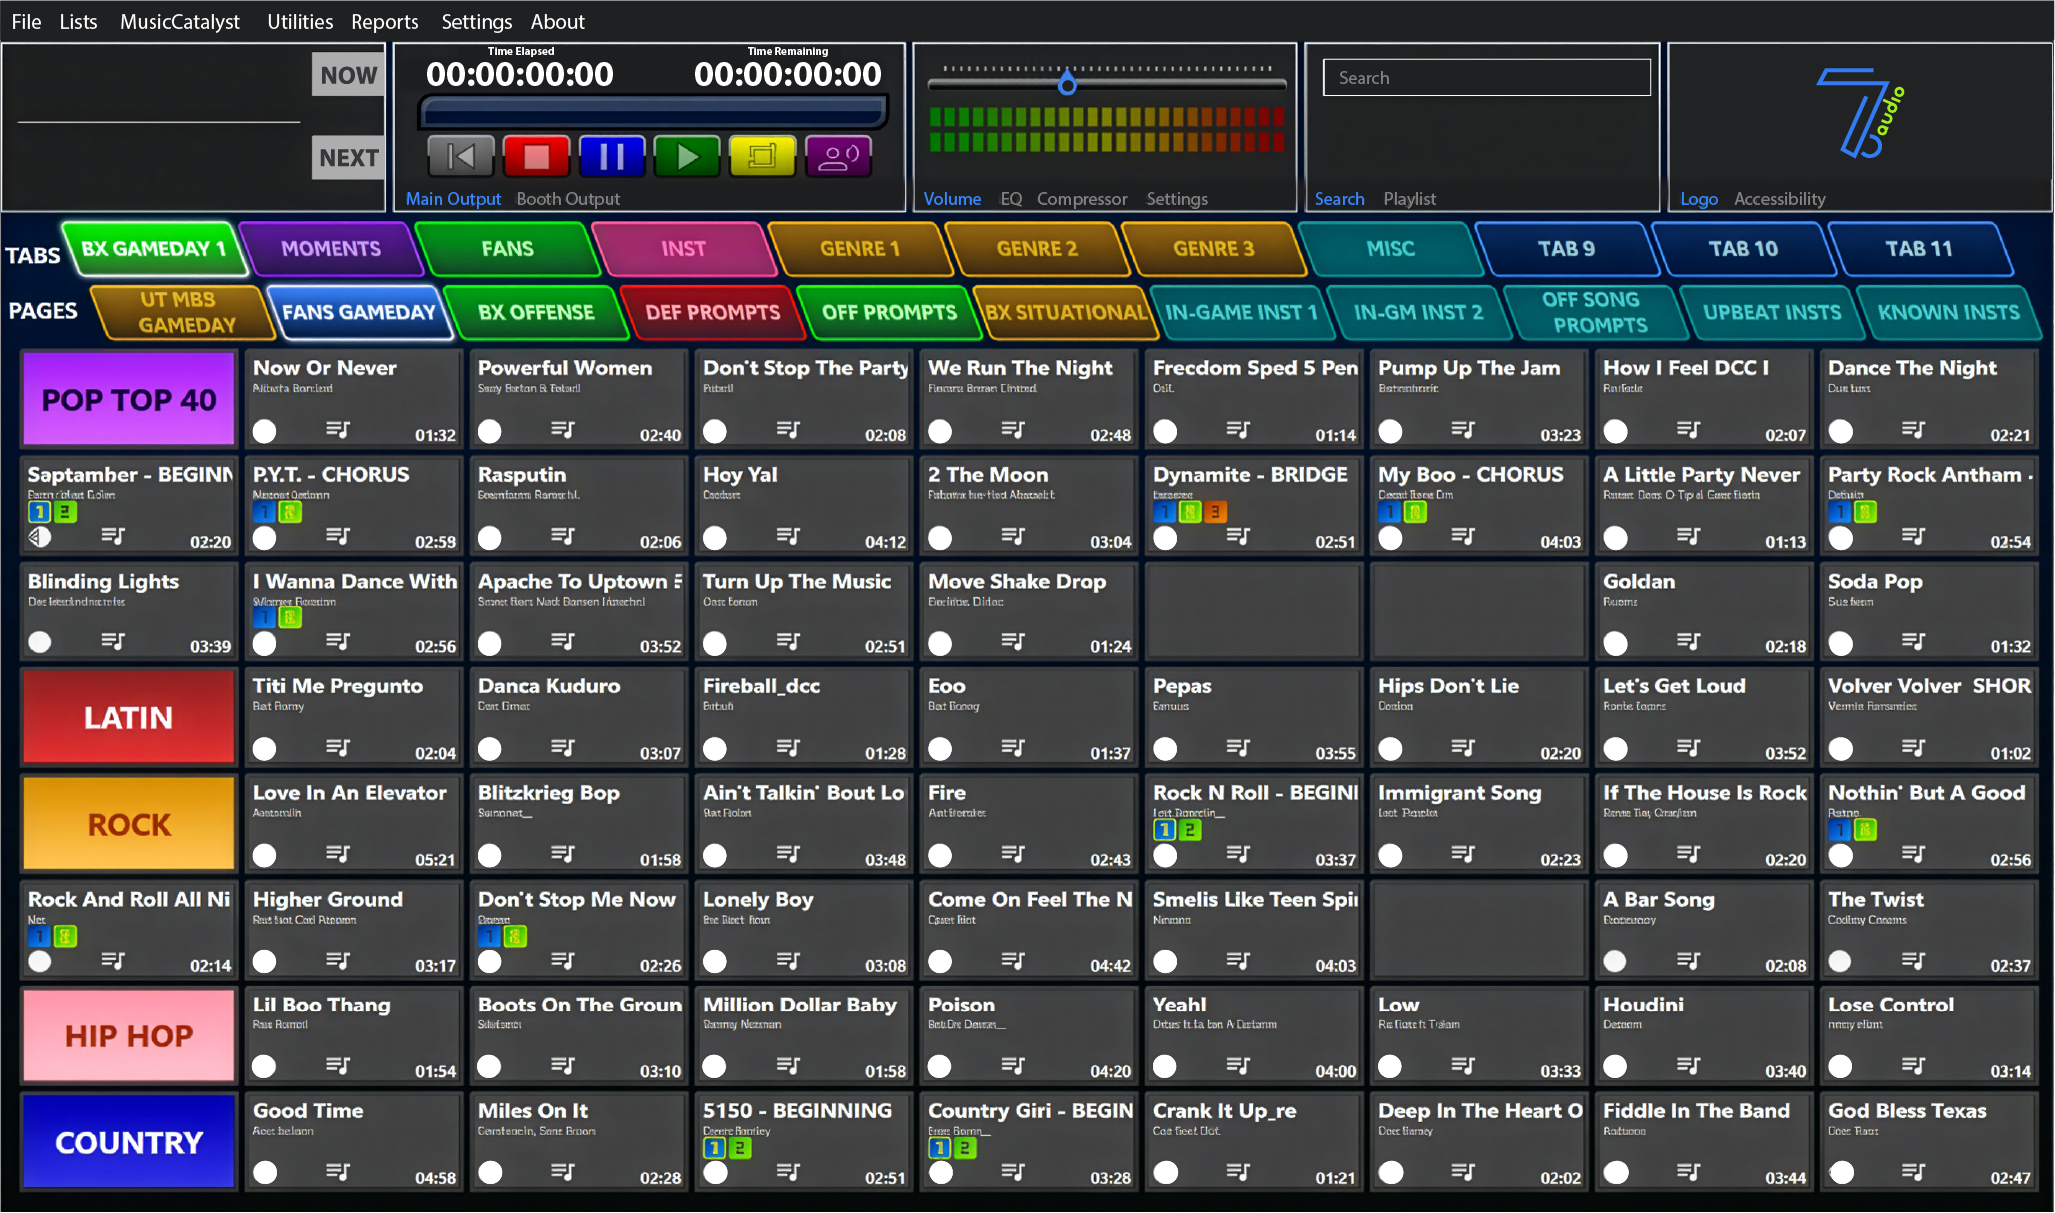
Task: Open playlist icon on Powerful Women
Action: pos(563,429)
